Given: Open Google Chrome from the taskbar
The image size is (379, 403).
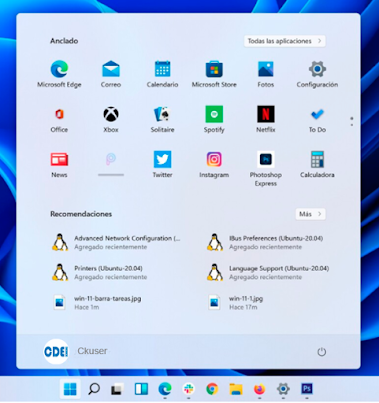Looking at the screenshot, I should (212, 389).
